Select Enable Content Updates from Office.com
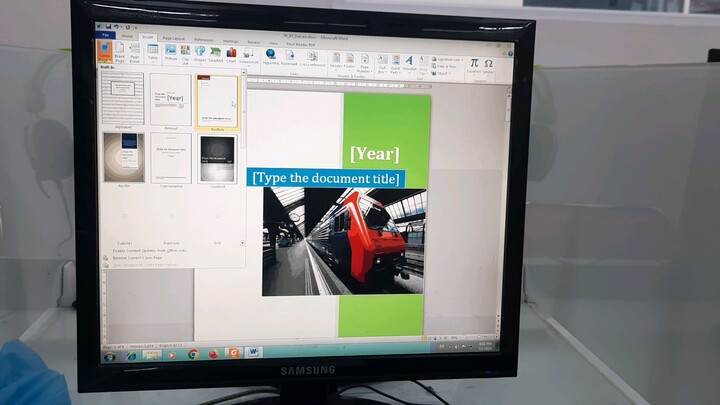Viewport: 720px width, 405px height. click(x=151, y=251)
